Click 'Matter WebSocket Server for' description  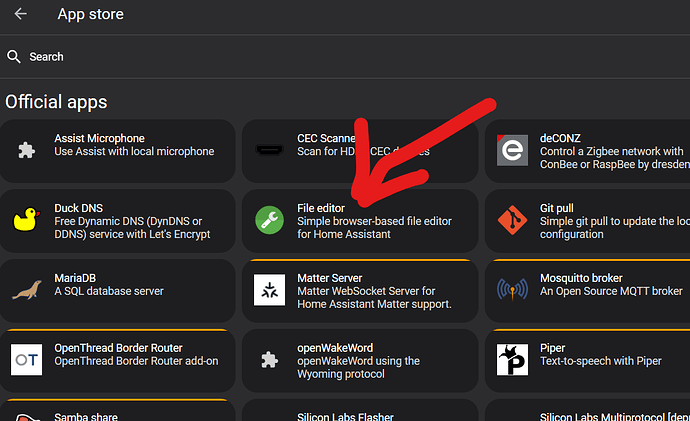point(366,291)
